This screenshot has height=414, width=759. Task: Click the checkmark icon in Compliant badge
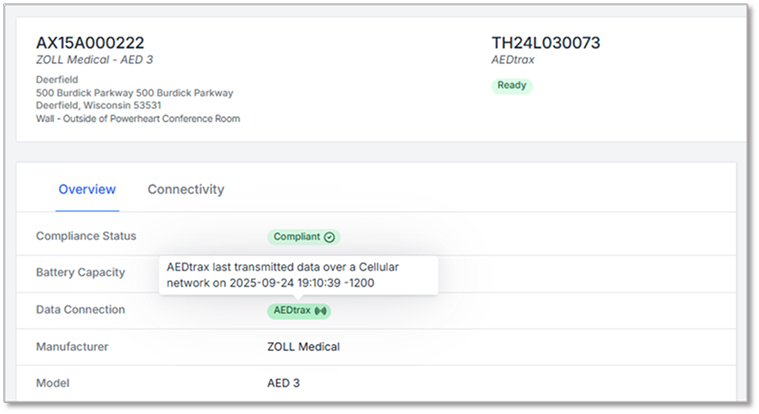331,237
